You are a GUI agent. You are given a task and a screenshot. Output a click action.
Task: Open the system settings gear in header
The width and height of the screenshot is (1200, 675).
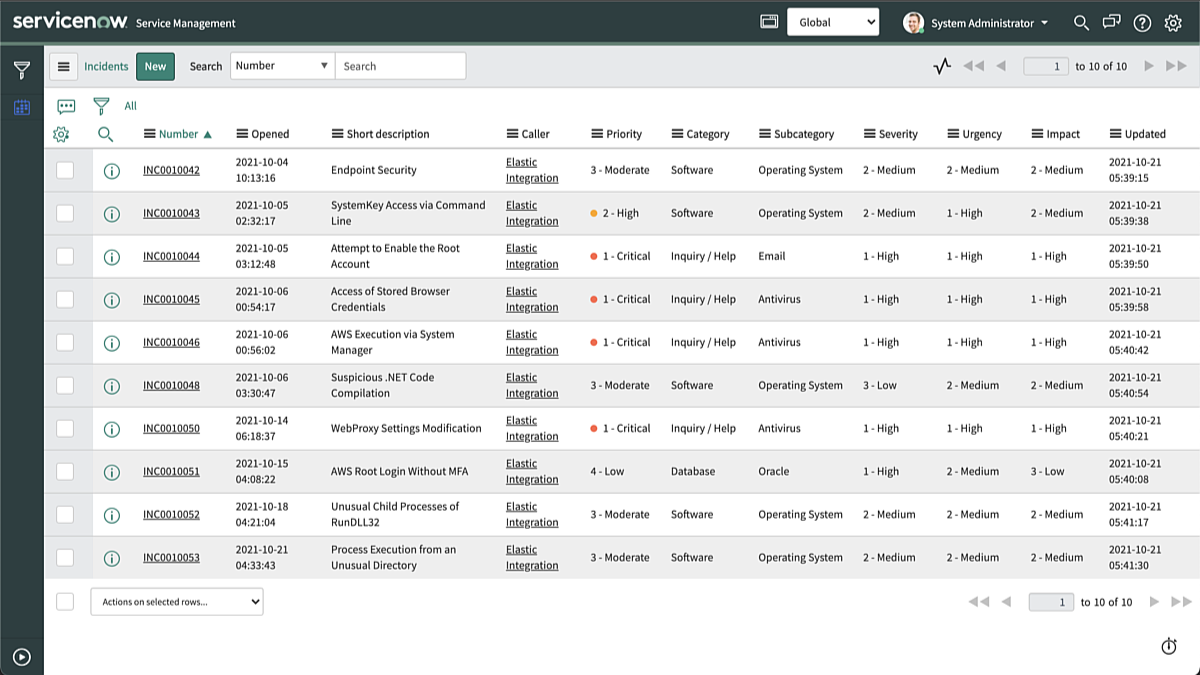1173,22
